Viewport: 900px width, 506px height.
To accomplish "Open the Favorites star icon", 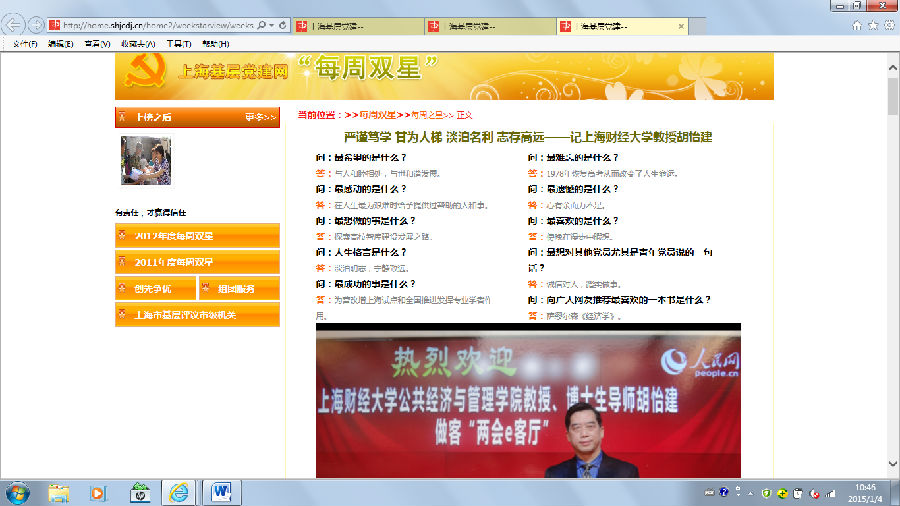I will point(872,25).
